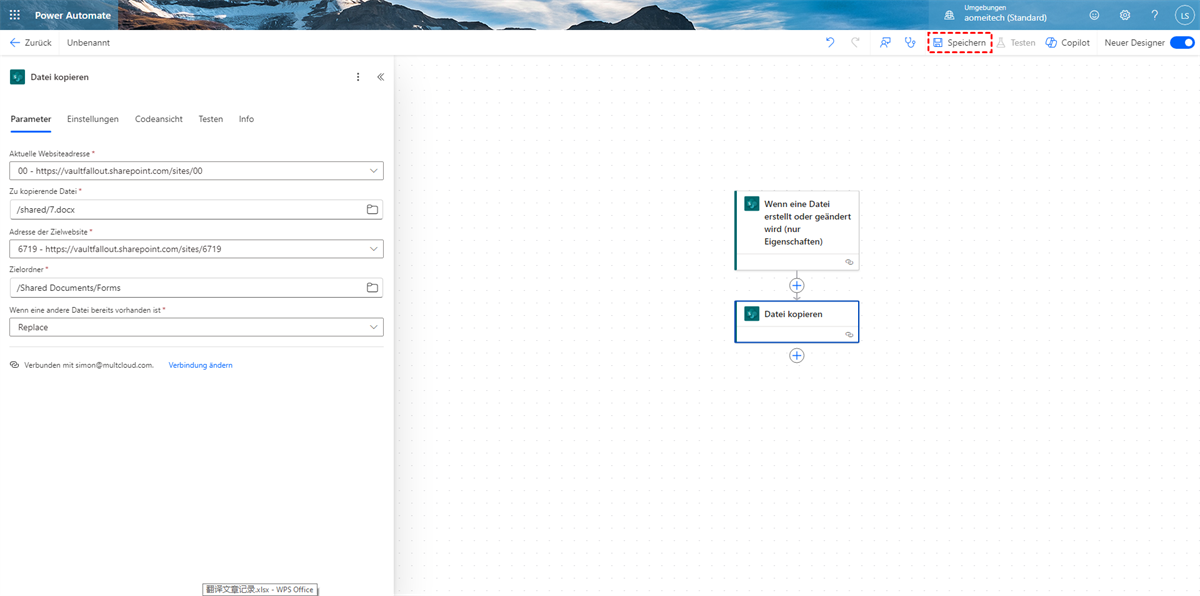Open Copilot from the toolbar
Viewport: 1200px width, 596px height.
[x=1068, y=43]
